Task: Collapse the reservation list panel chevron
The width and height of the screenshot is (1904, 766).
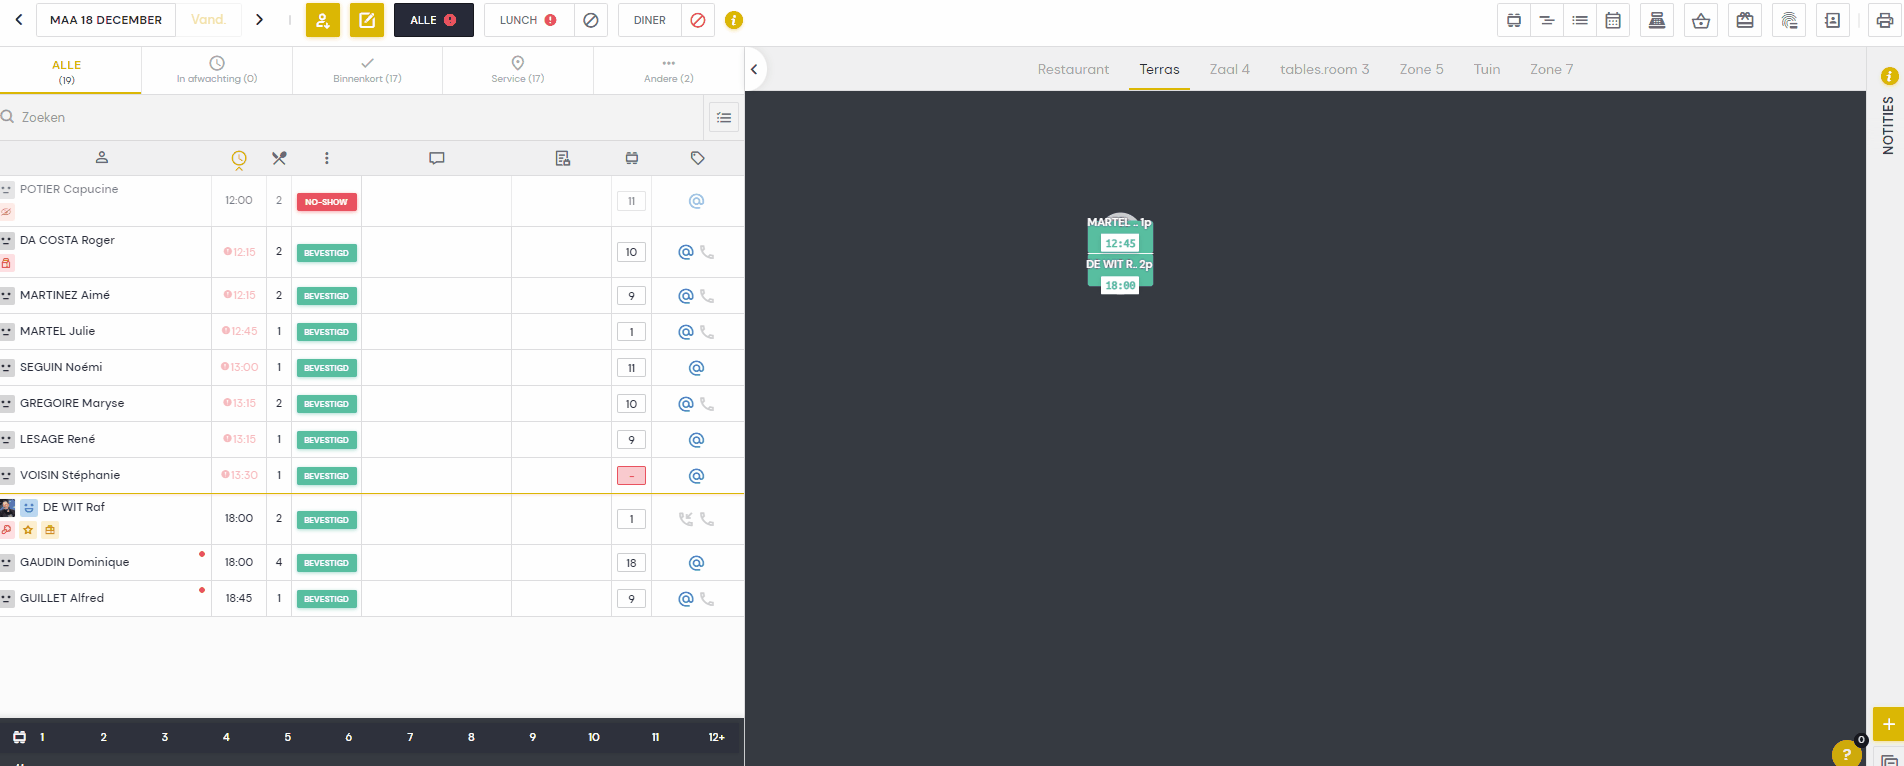Action: 754,69
